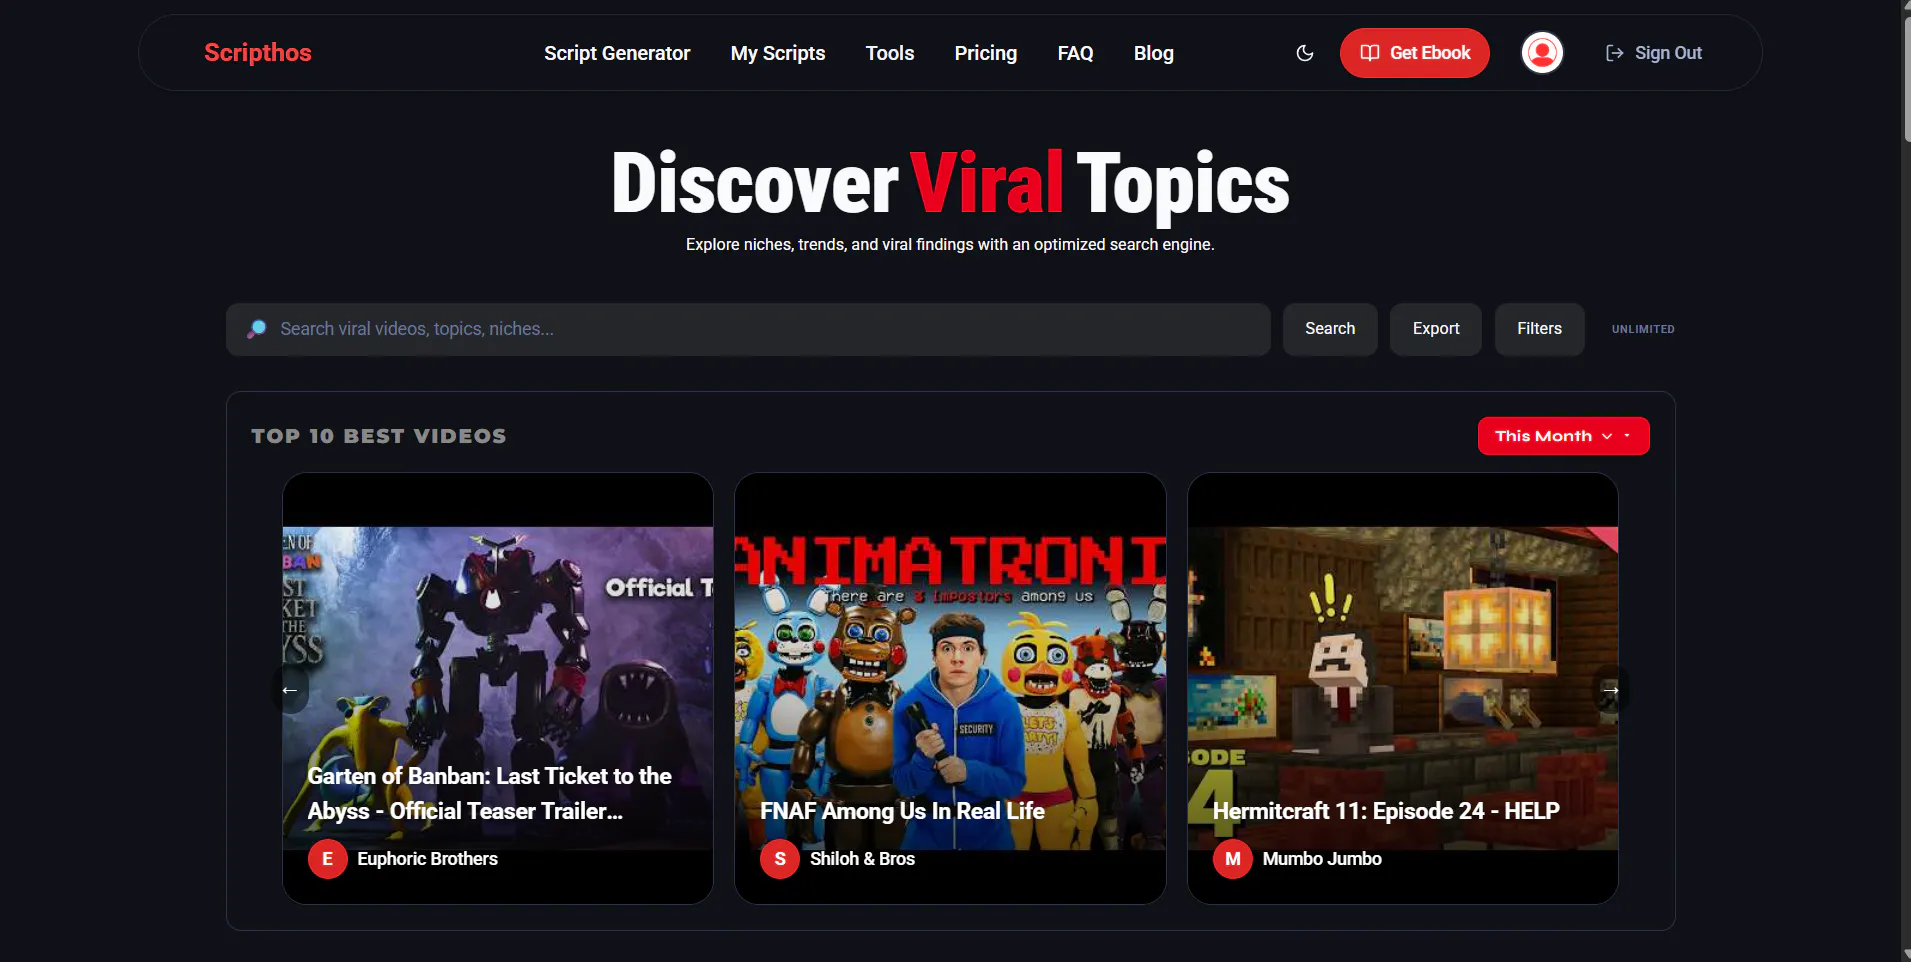The image size is (1911, 962).
Task: Click the Search button
Action: click(1330, 329)
